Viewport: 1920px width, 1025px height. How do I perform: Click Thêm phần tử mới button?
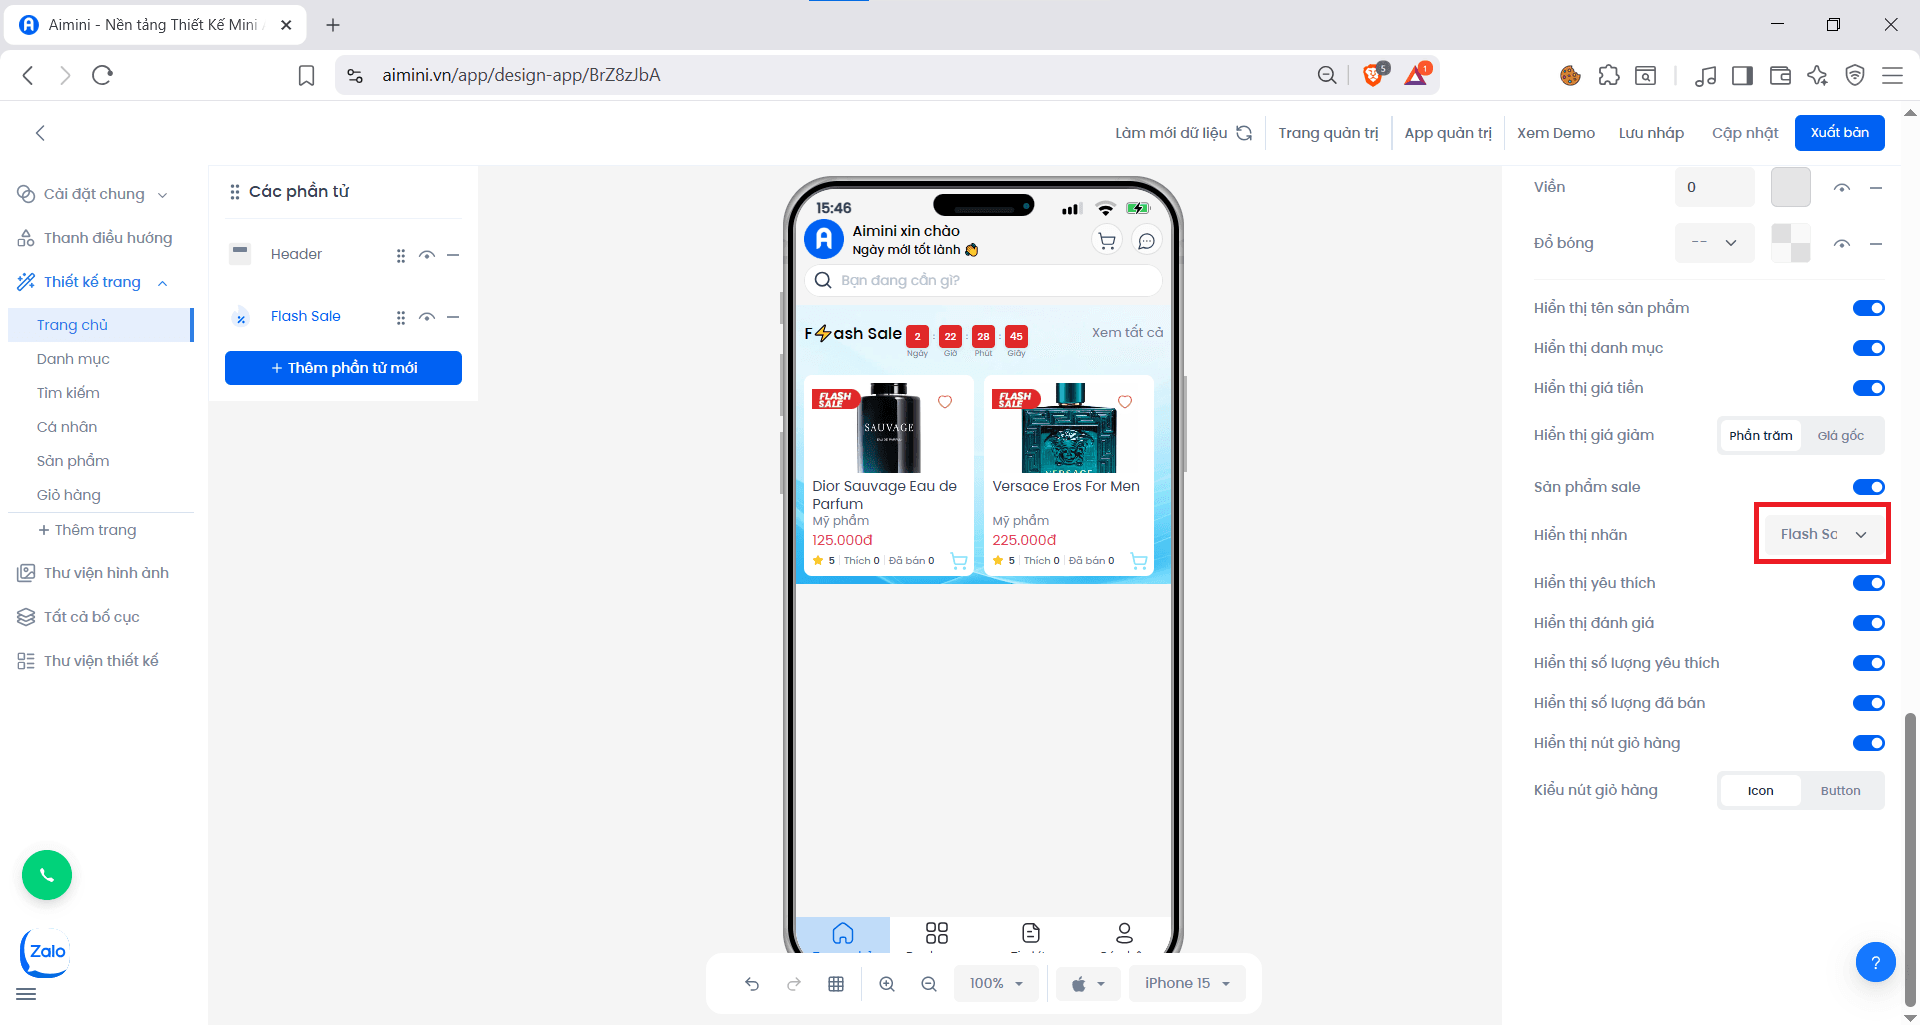343,368
